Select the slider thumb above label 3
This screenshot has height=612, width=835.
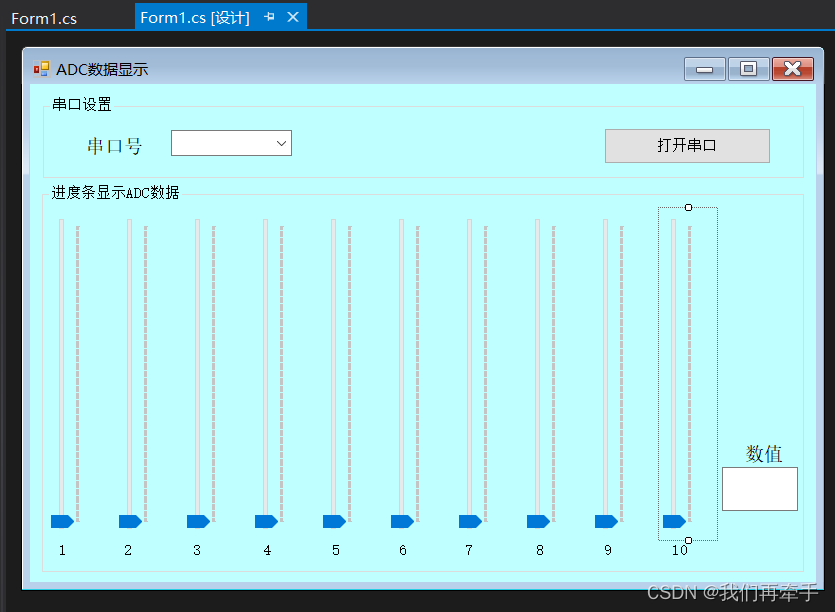(199, 521)
